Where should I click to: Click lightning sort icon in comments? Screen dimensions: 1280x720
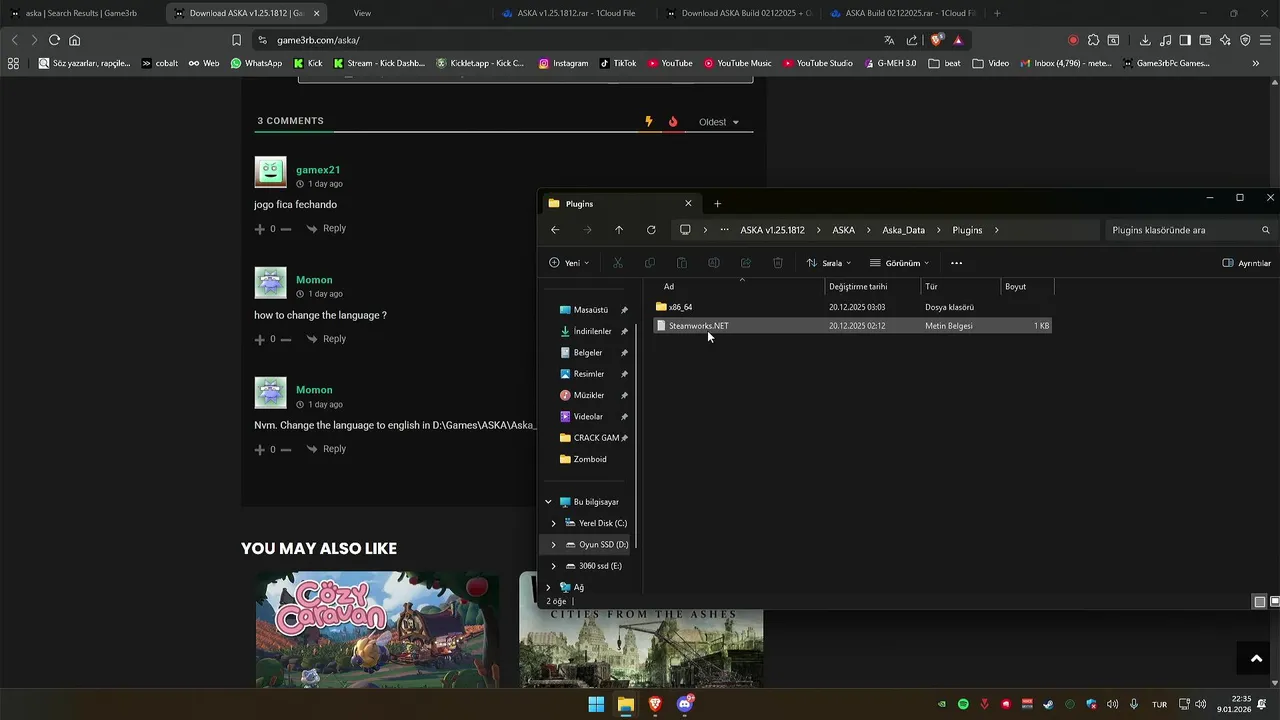click(x=649, y=122)
